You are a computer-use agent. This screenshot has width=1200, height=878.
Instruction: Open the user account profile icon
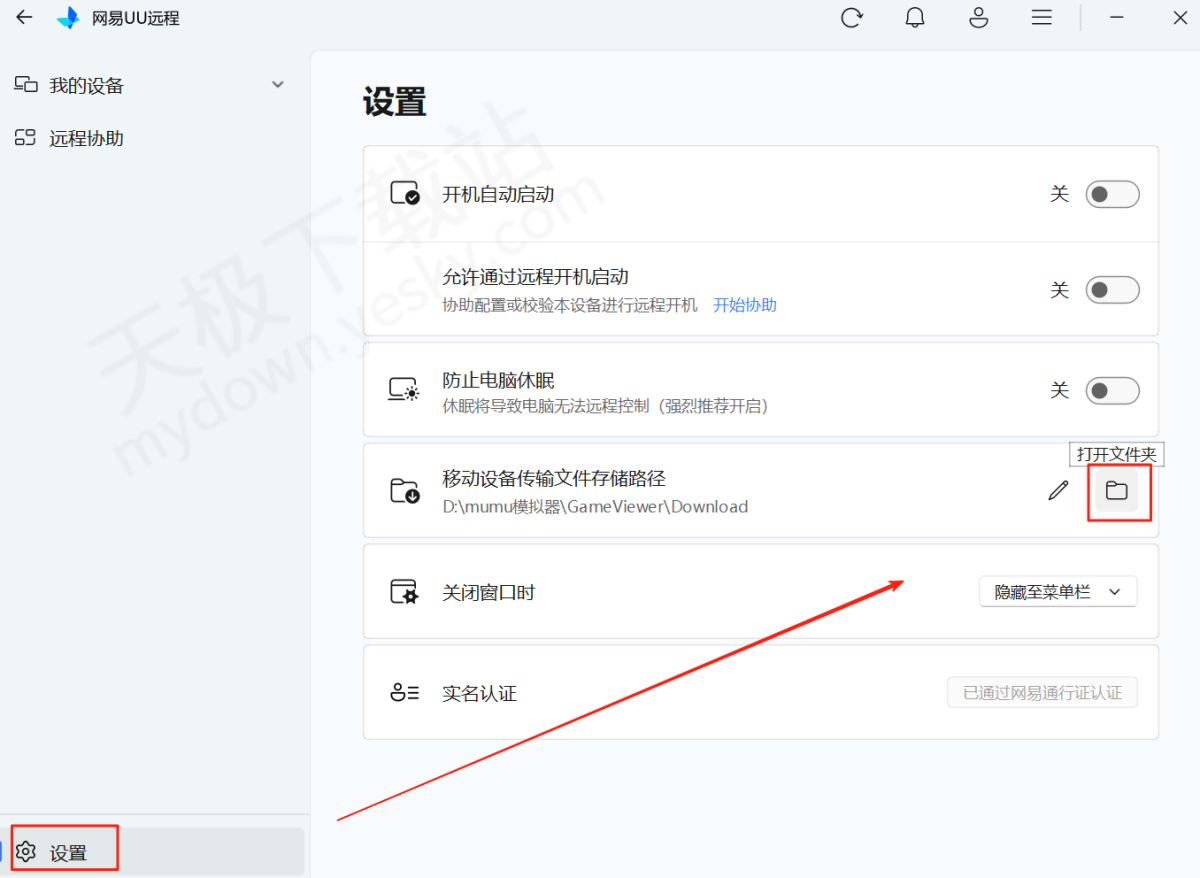[978, 18]
